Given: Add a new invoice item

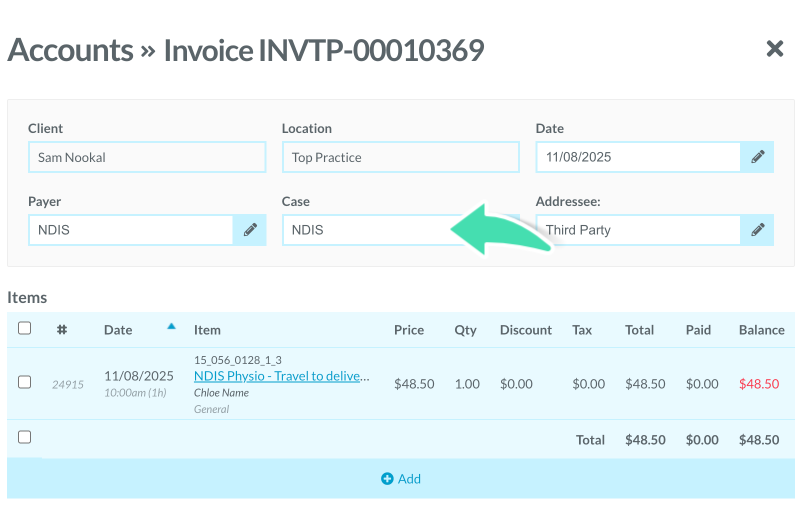Looking at the screenshot, I should [x=401, y=479].
